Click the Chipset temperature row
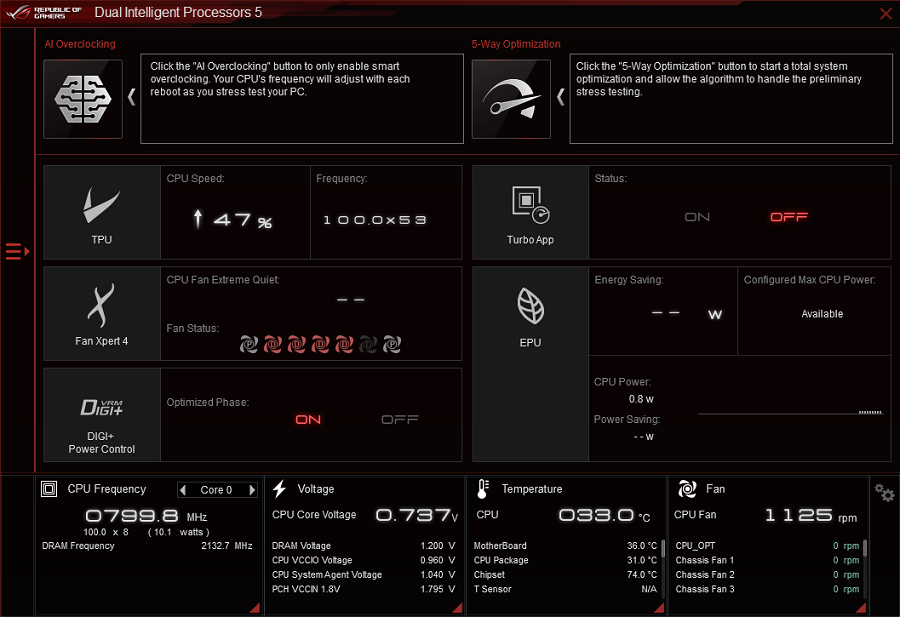900x617 pixels. tap(565, 575)
